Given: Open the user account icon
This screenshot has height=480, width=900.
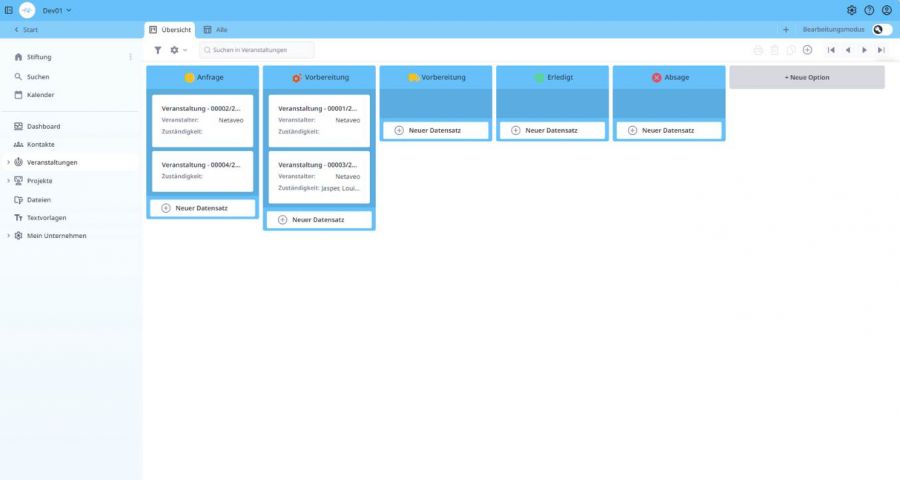Looking at the screenshot, I should click(x=887, y=10).
